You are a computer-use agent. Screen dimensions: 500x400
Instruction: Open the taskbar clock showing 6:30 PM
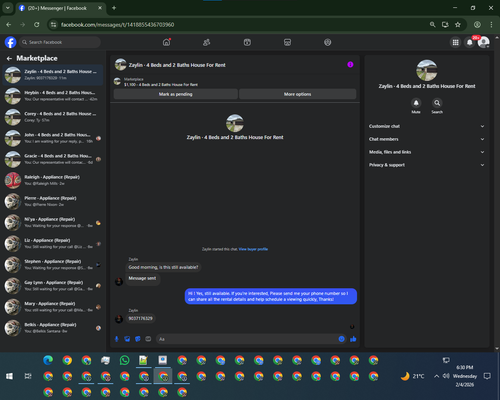(465, 376)
